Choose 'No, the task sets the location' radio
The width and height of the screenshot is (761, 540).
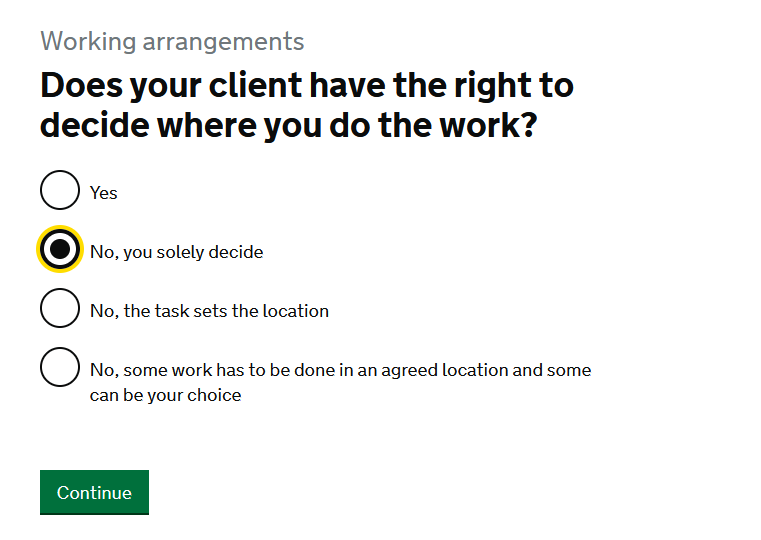pos(60,308)
